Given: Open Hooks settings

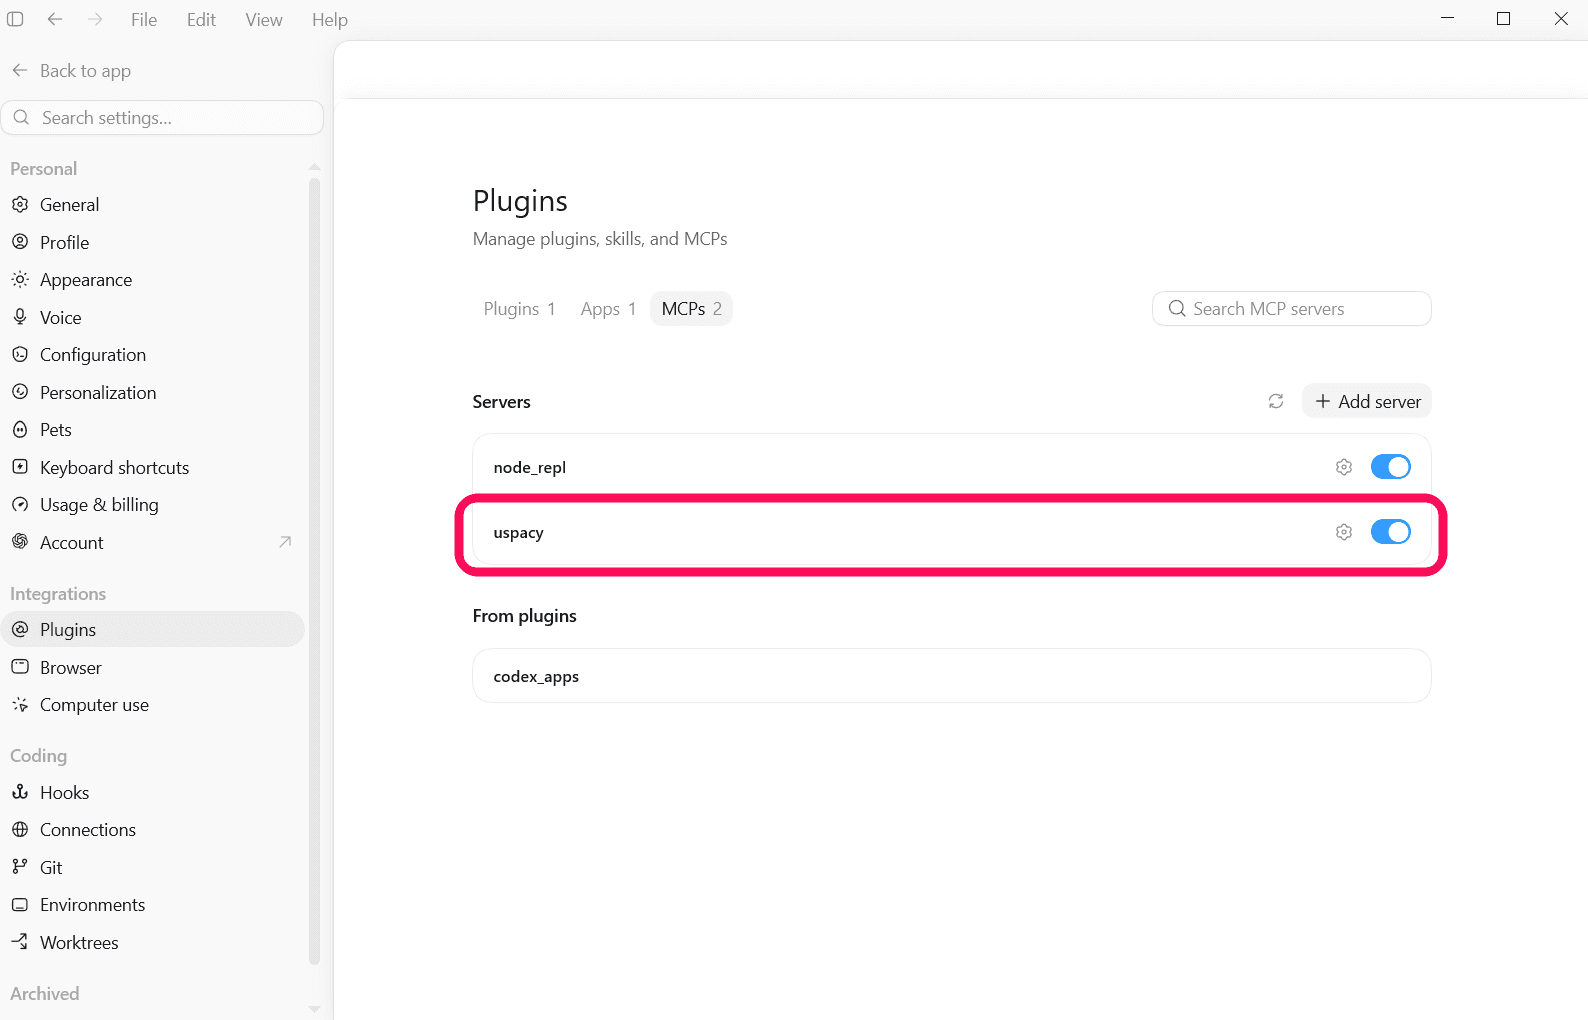Looking at the screenshot, I should coord(154,792).
